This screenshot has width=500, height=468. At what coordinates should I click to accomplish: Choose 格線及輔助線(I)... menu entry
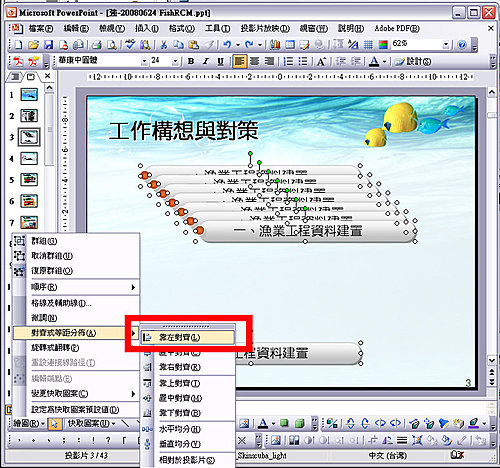coord(76,303)
